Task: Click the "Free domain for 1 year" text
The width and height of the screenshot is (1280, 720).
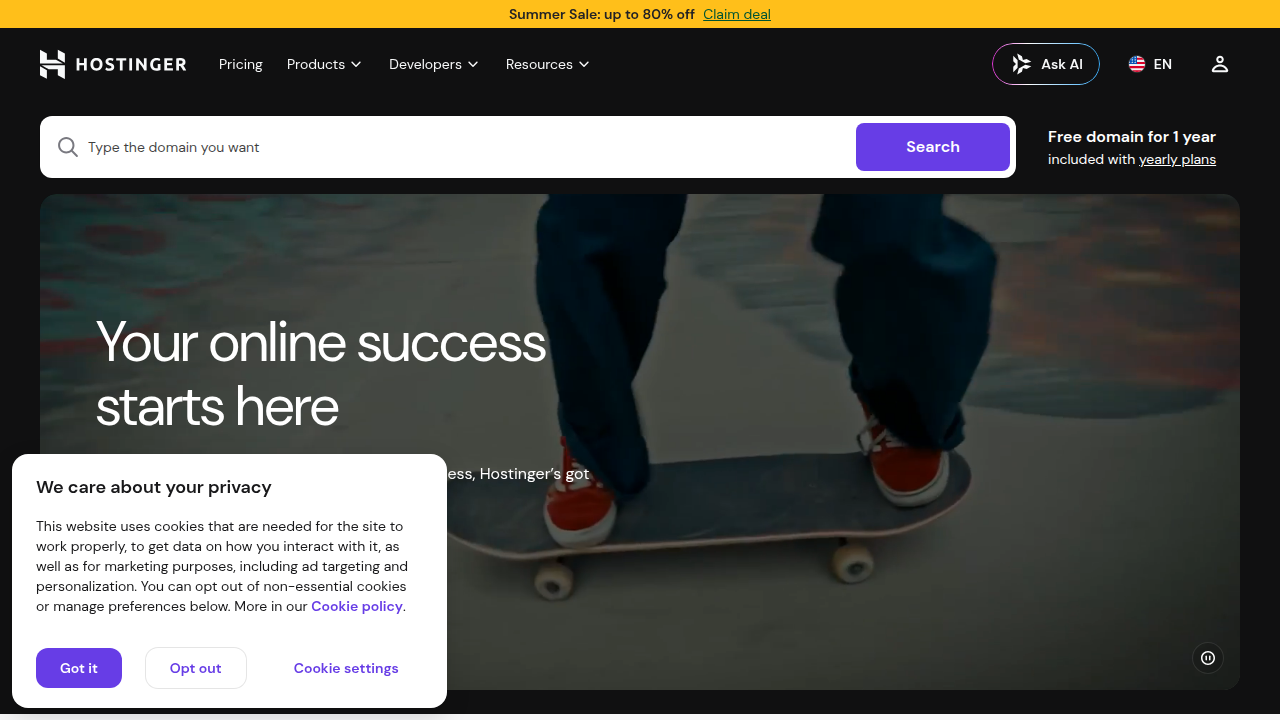Action: (x=1132, y=137)
